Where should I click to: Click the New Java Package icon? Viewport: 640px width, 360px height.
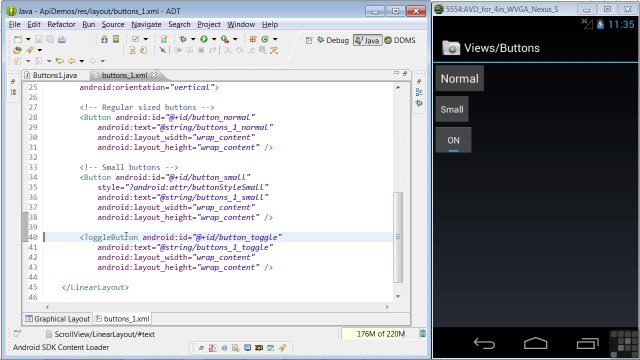[x=253, y=39]
